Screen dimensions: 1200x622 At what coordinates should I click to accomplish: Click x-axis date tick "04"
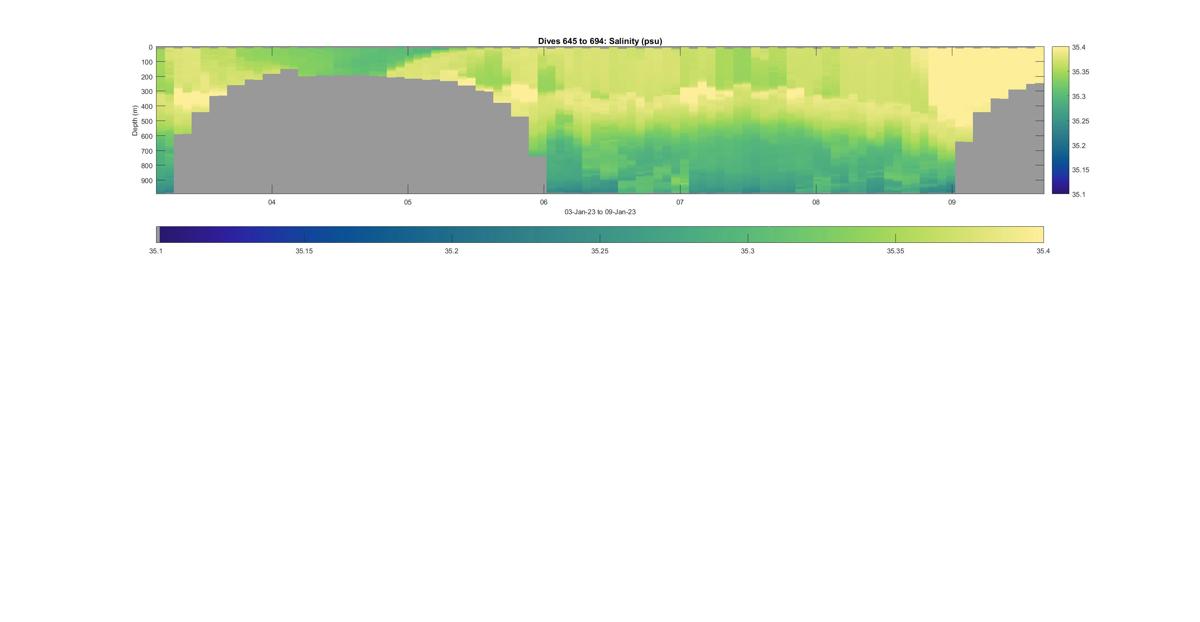pos(272,202)
